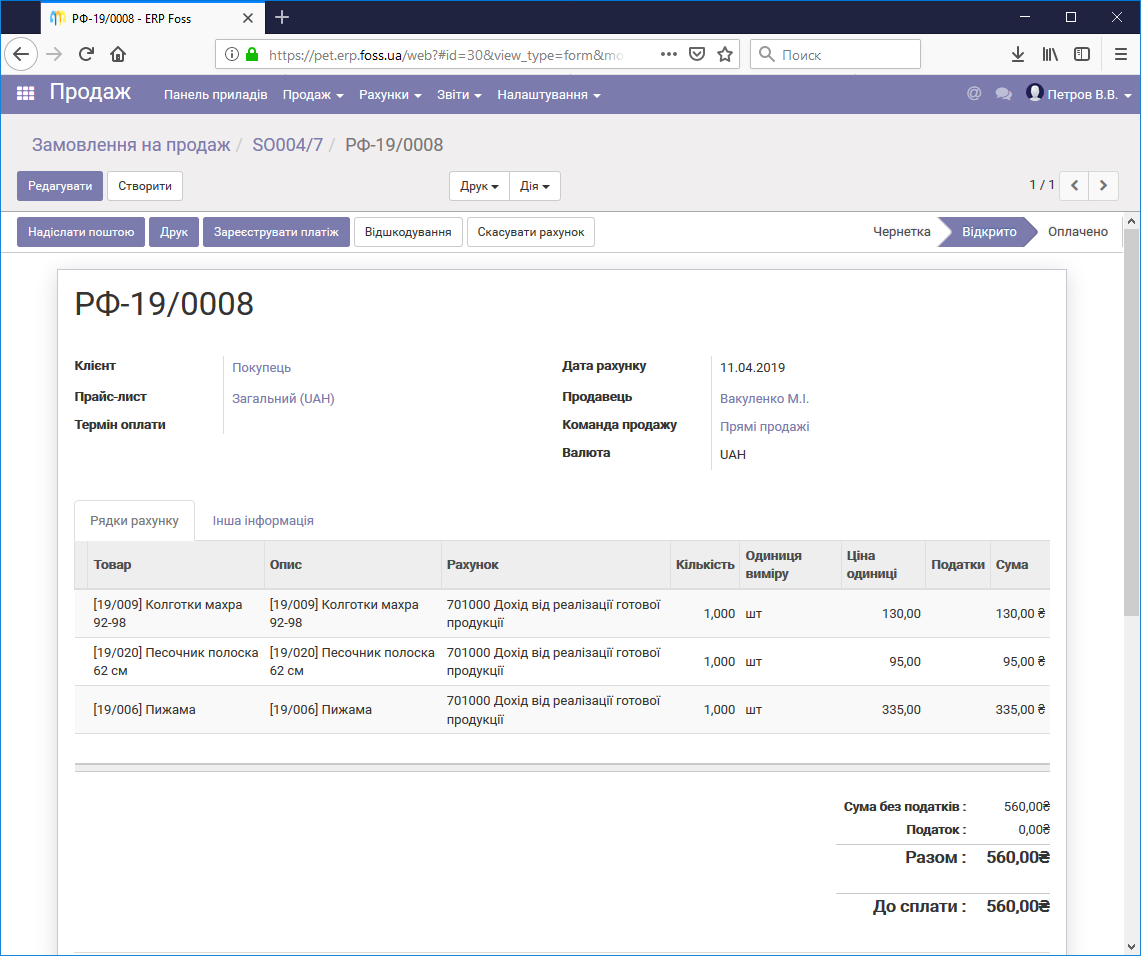The width and height of the screenshot is (1141, 956).
Task: Go back with browser back arrow
Action: coord(21,54)
